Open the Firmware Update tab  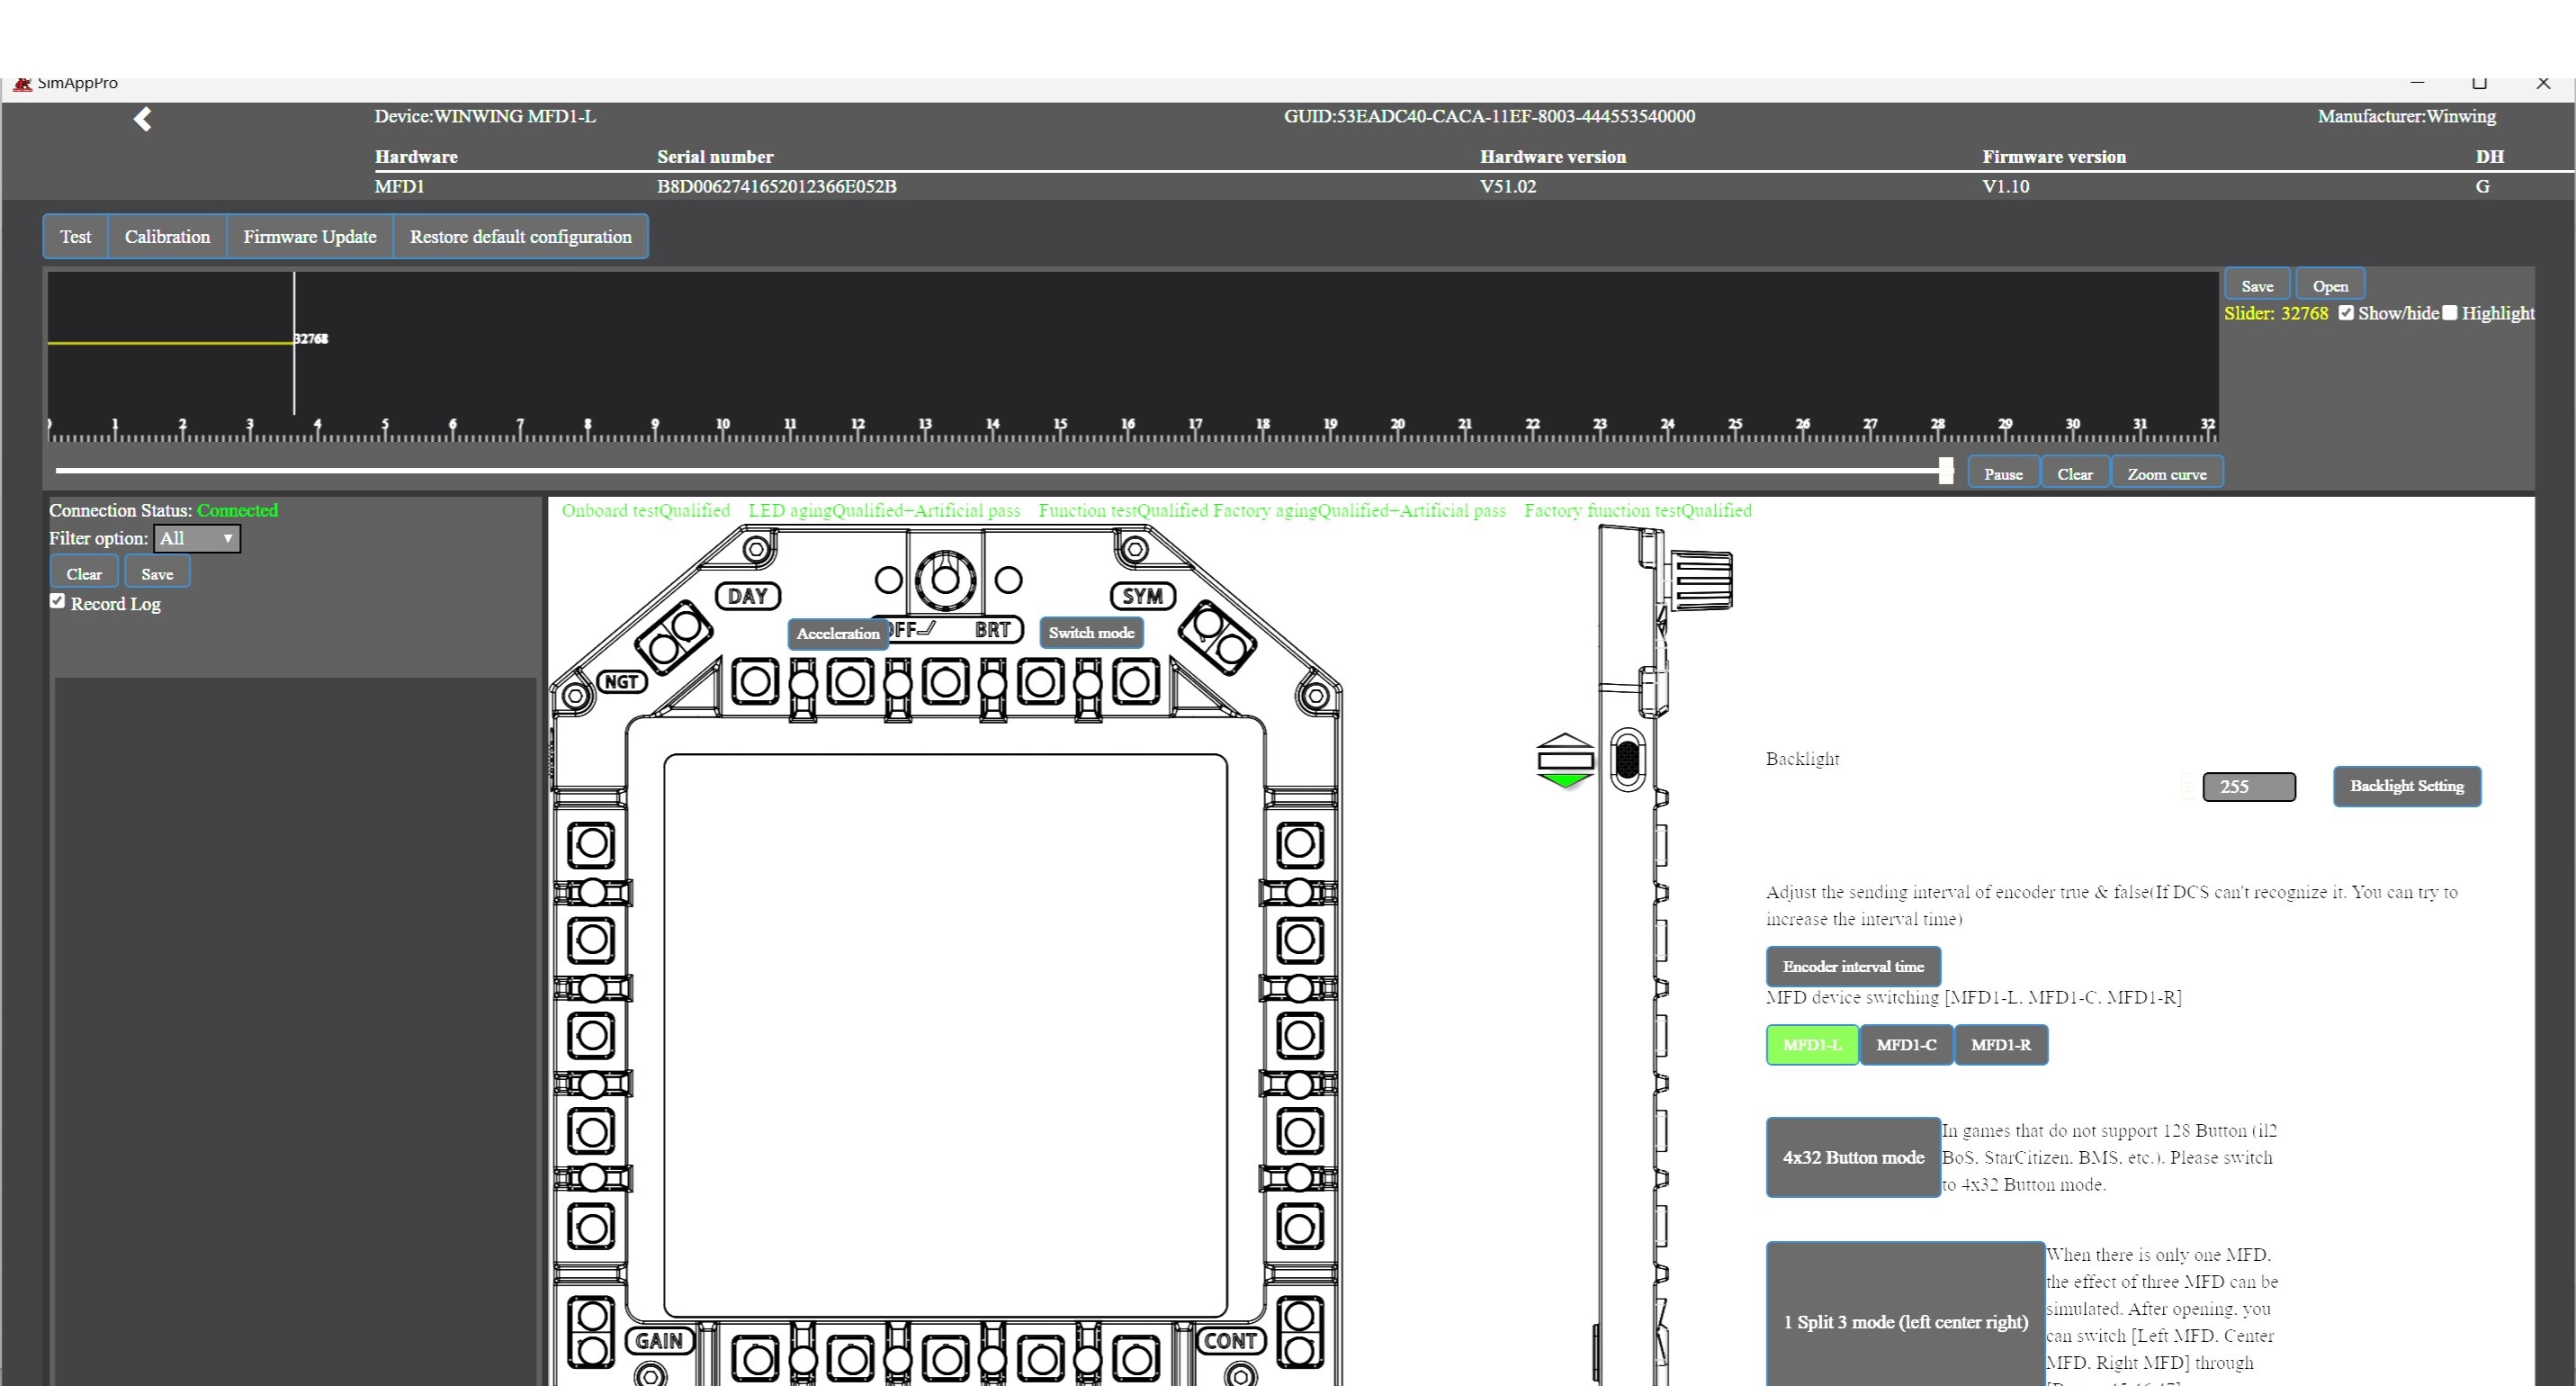click(310, 237)
